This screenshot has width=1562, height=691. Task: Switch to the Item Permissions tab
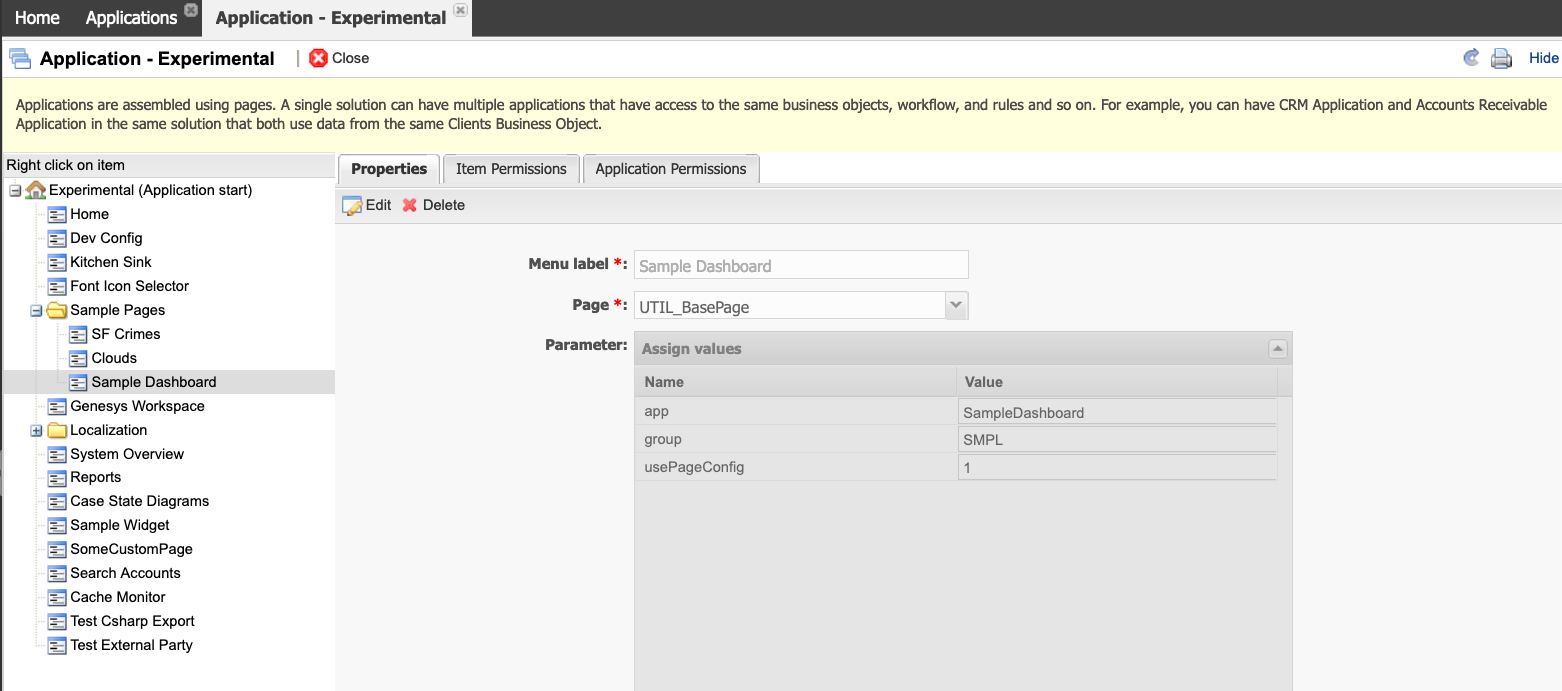[x=511, y=169]
